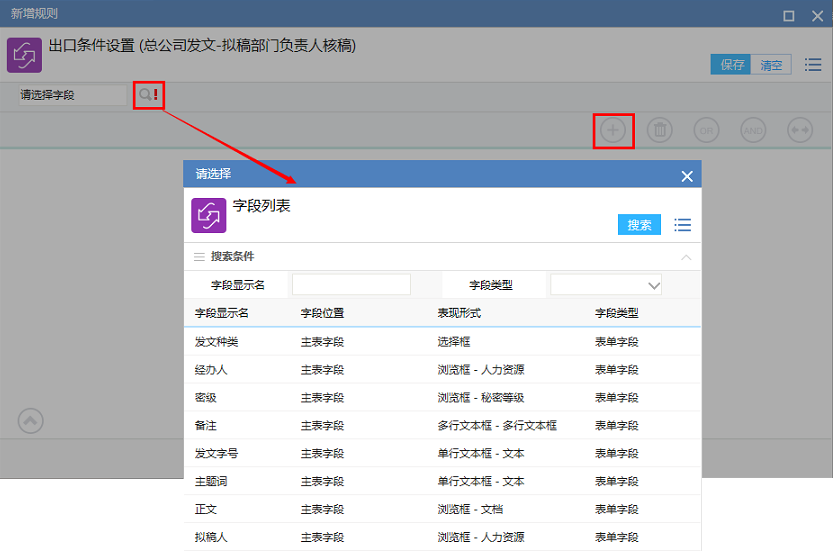
Task: Click the magnifier field search icon
Action: click(x=145, y=95)
